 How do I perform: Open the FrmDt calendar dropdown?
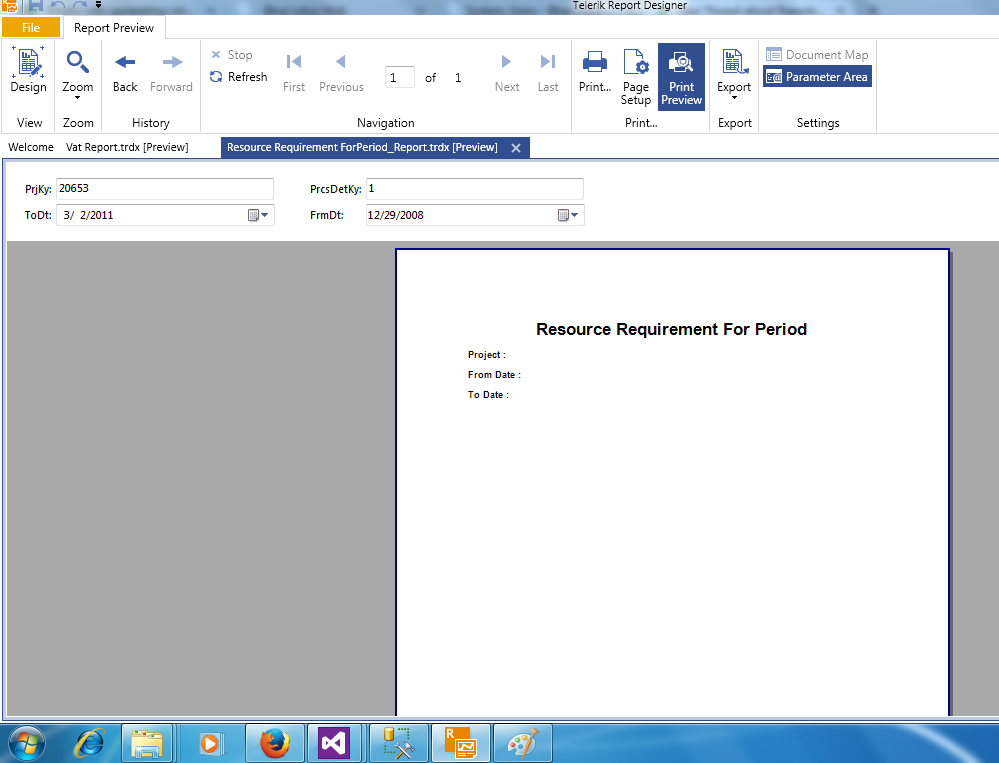tap(568, 215)
